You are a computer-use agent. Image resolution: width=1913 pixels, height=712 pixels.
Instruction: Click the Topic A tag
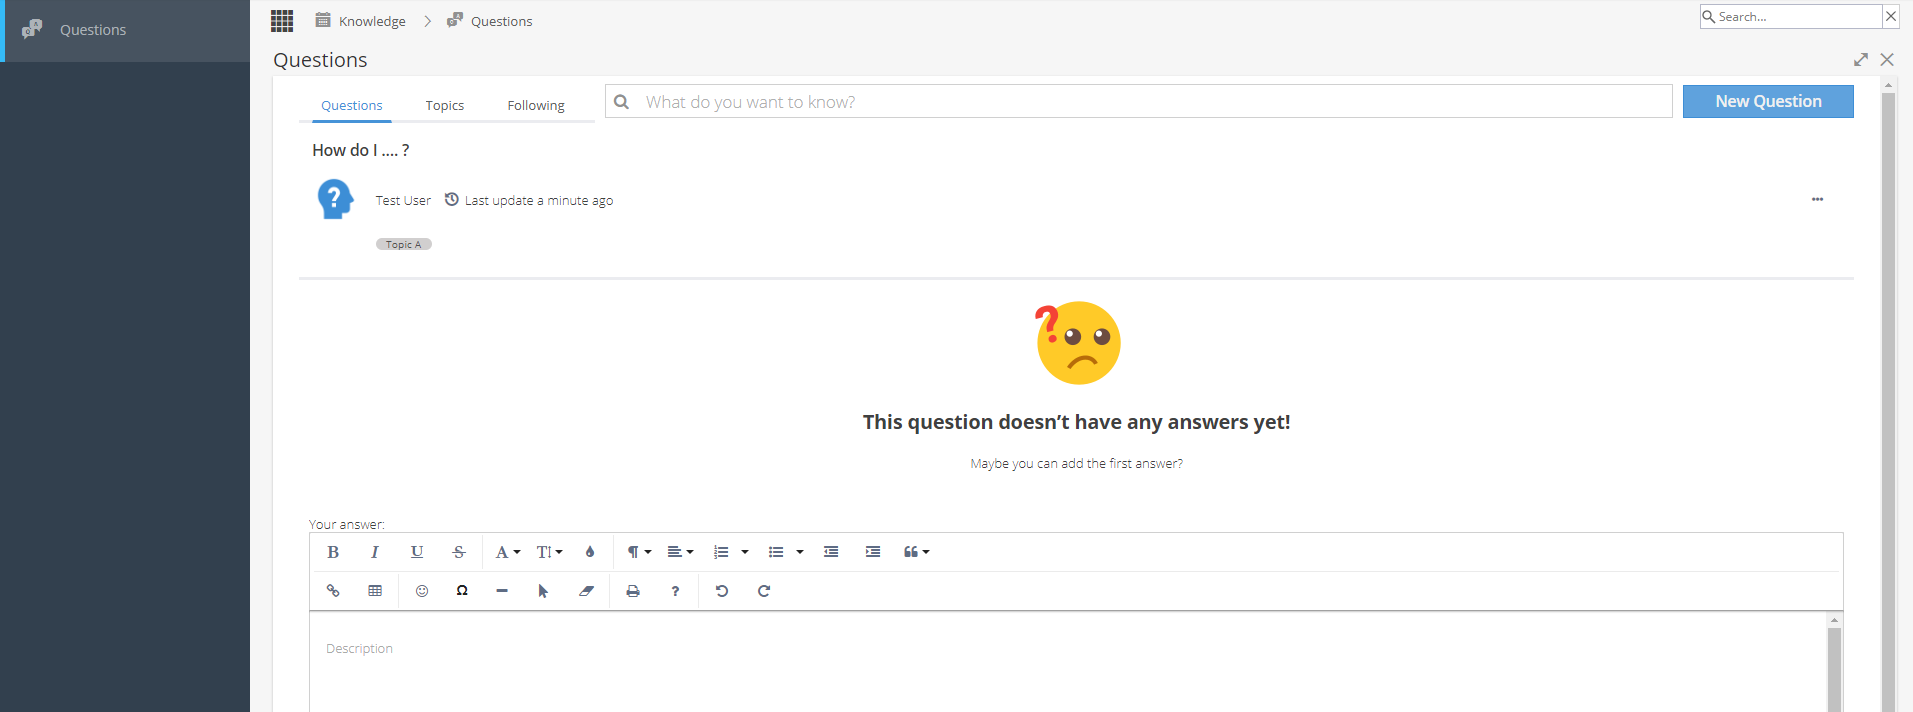tap(404, 244)
